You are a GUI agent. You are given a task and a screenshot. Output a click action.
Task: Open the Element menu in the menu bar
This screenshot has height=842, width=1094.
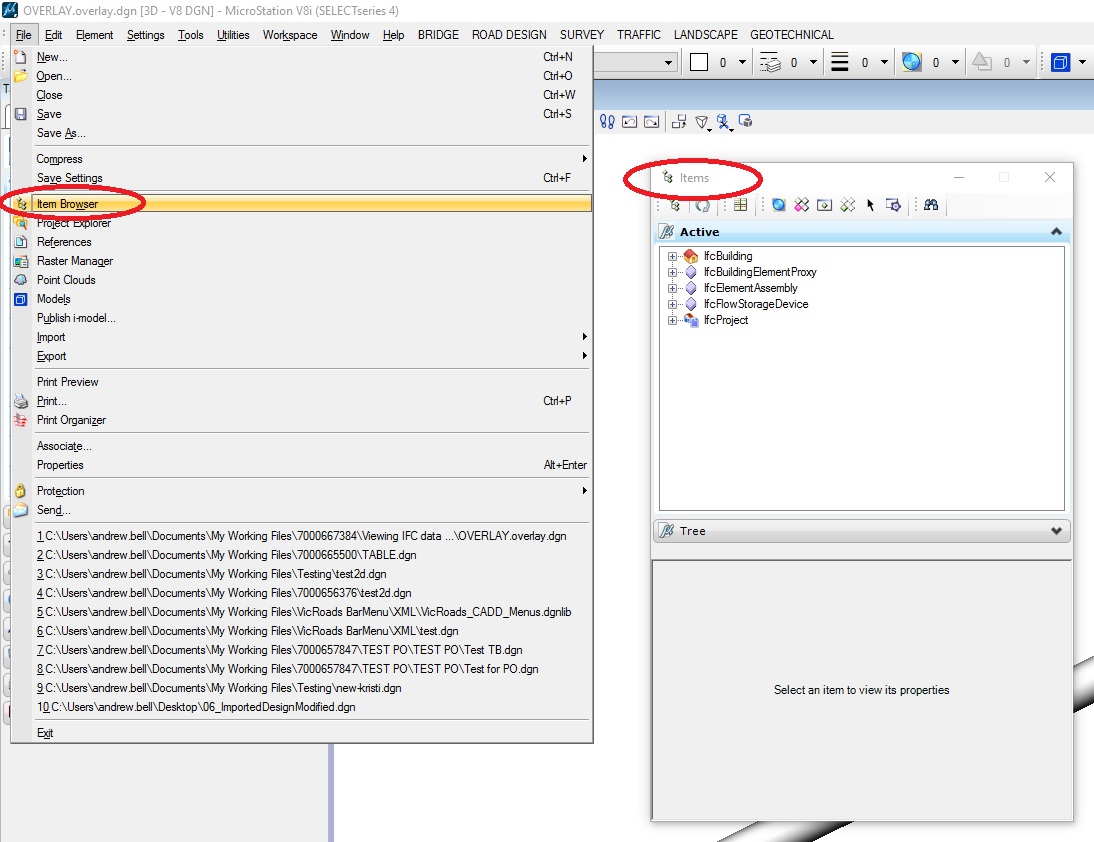pyautogui.click(x=94, y=35)
